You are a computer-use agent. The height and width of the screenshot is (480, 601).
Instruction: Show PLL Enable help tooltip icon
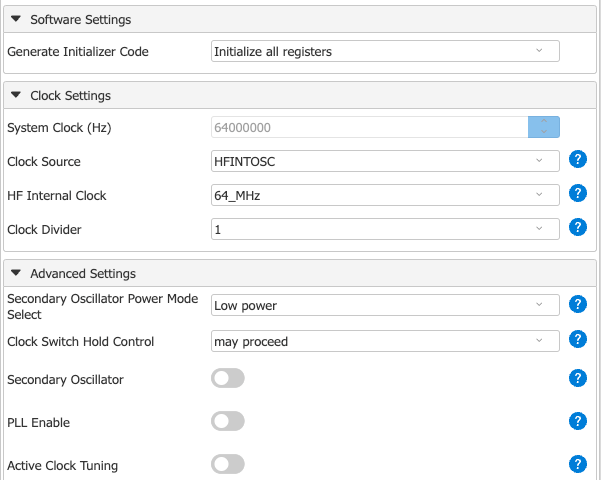tap(577, 421)
